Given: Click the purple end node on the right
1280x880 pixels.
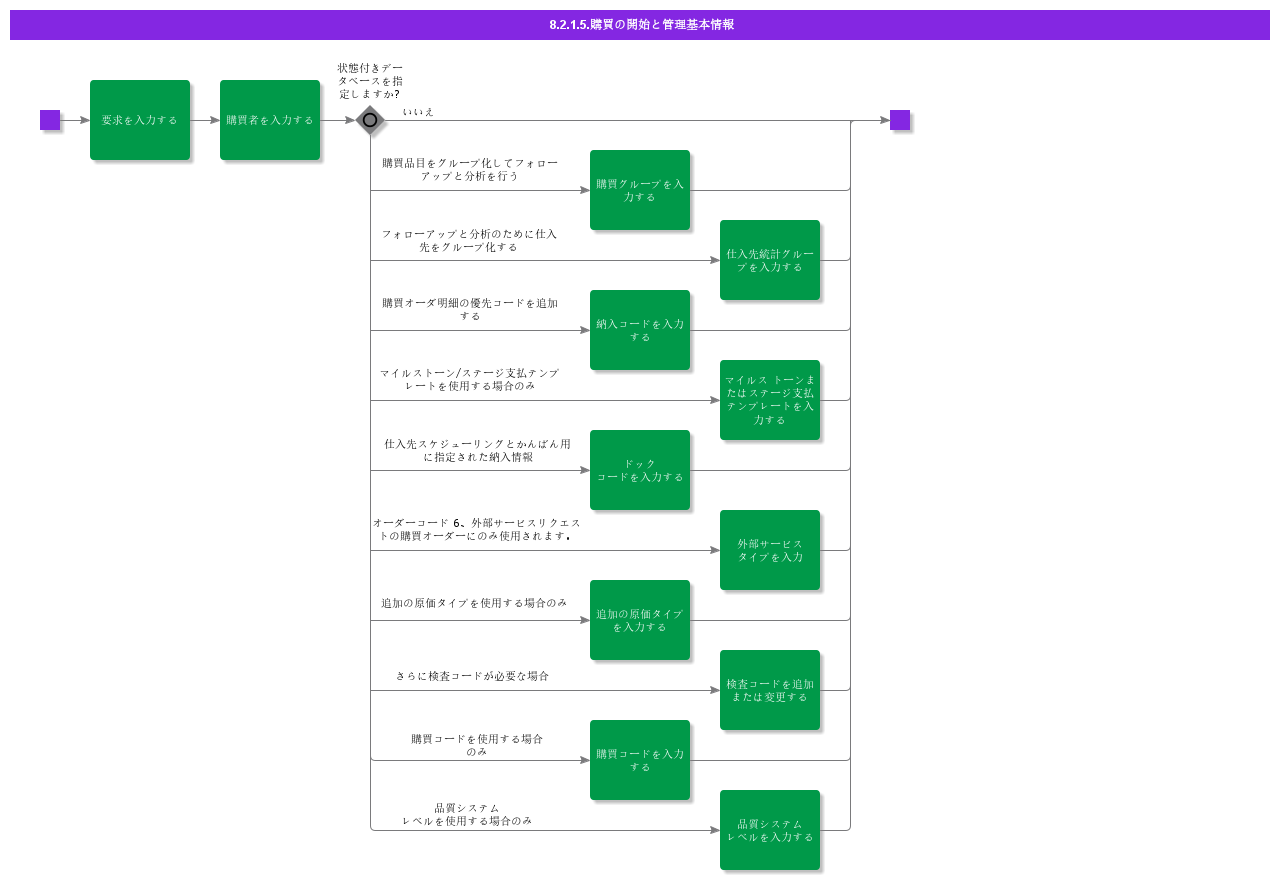Looking at the screenshot, I should [x=899, y=120].
